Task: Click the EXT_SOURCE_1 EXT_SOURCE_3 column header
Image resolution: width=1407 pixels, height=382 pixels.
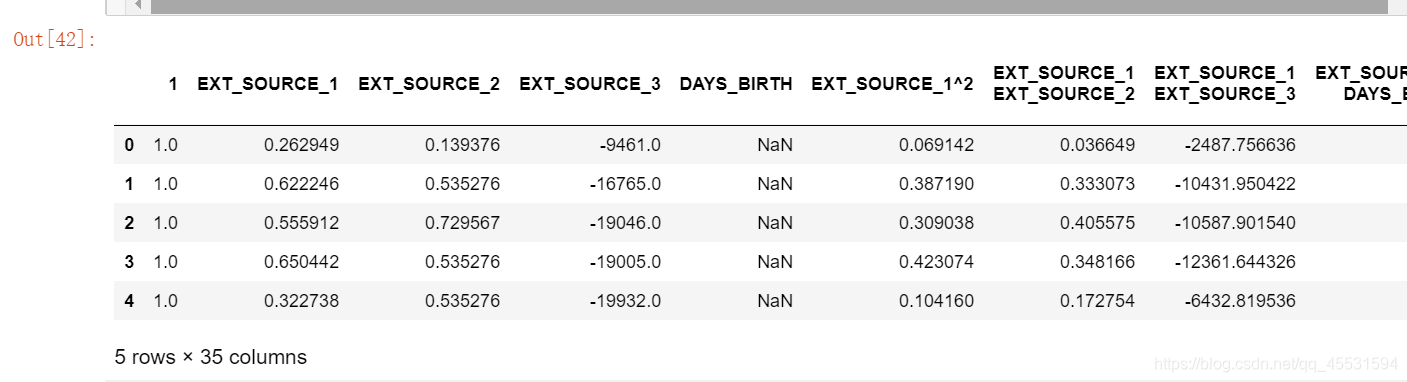Action: point(1225,83)
